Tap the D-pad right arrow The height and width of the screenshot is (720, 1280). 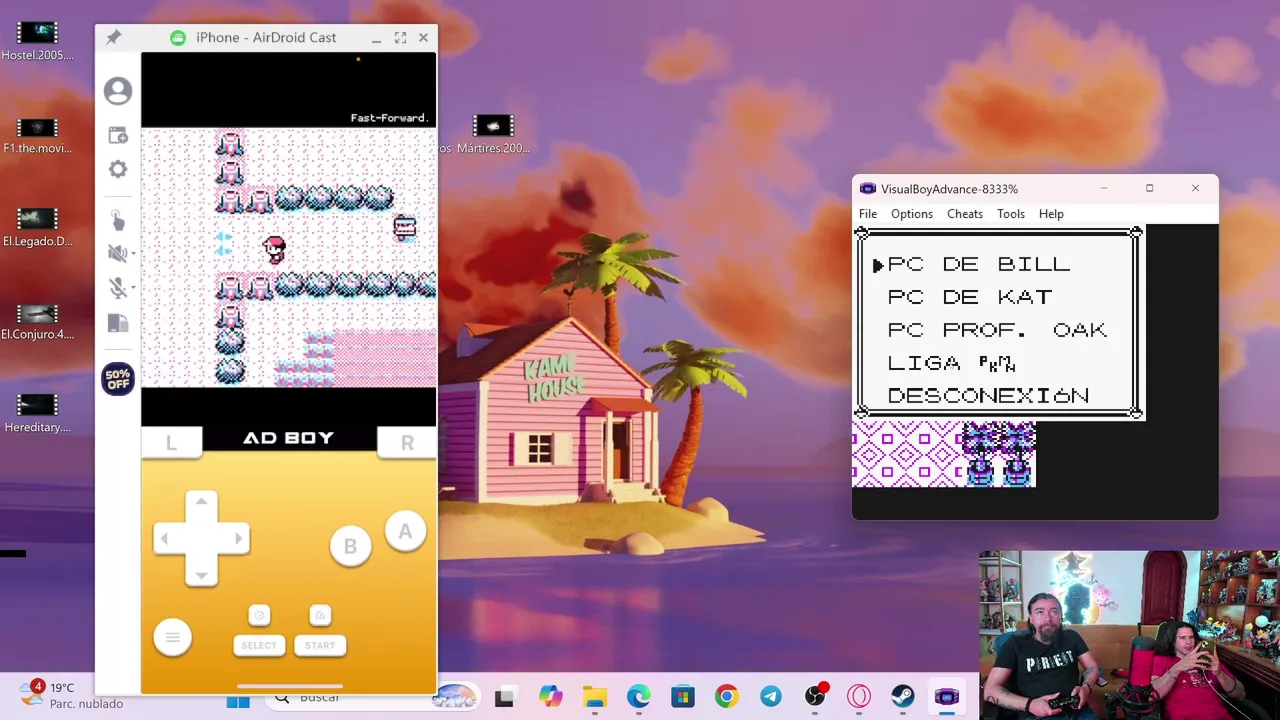238,538
